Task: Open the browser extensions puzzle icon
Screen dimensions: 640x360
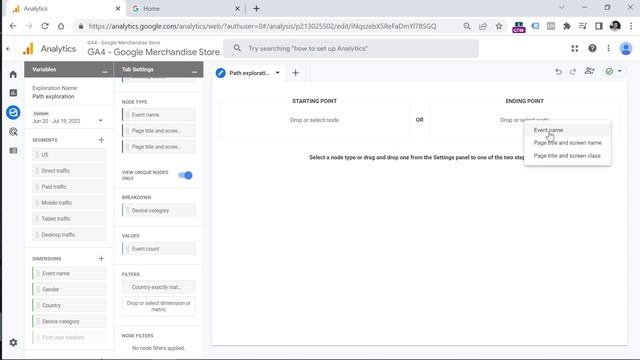Action: (x=567, y=26)
